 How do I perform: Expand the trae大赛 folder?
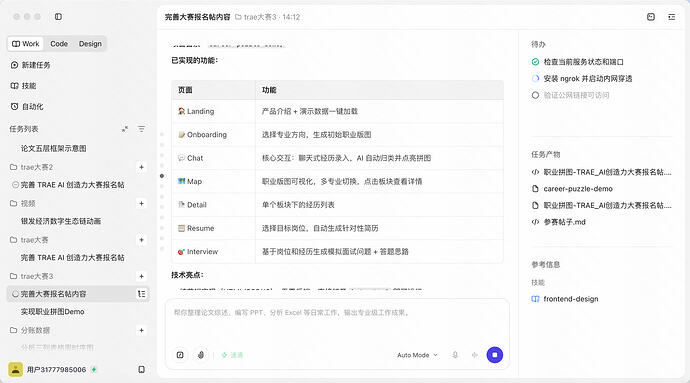[29, 240]
